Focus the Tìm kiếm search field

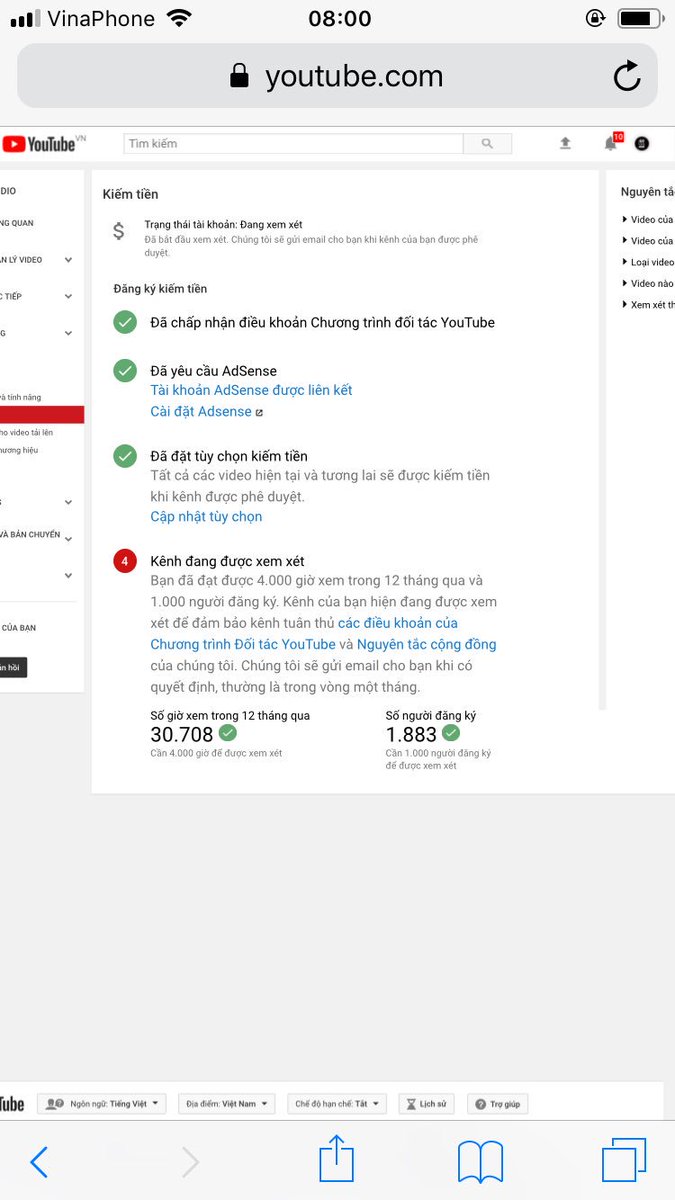pyautogui.click(x=293, y=143)
